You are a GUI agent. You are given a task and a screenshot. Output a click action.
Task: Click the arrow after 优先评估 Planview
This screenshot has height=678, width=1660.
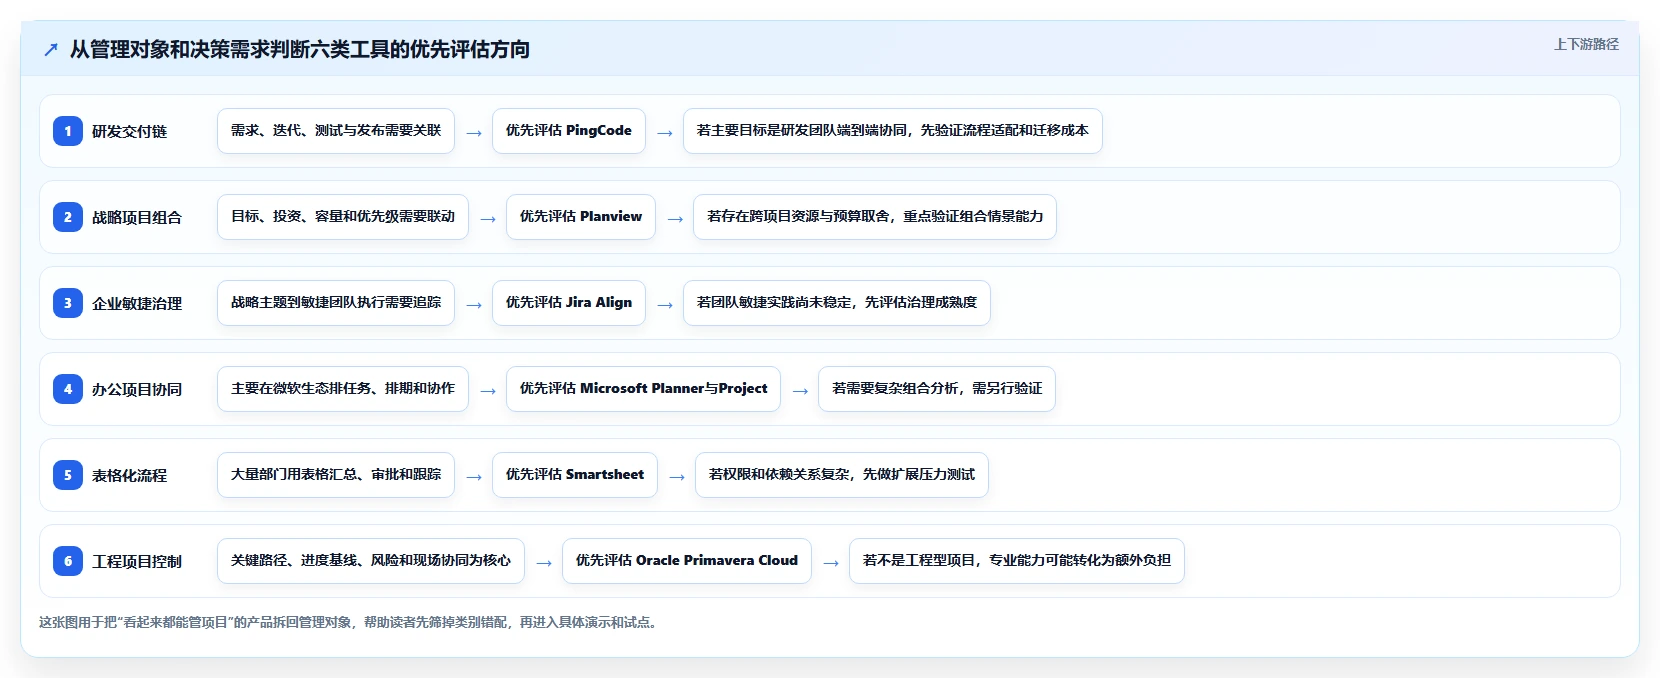tap(675, 219)
